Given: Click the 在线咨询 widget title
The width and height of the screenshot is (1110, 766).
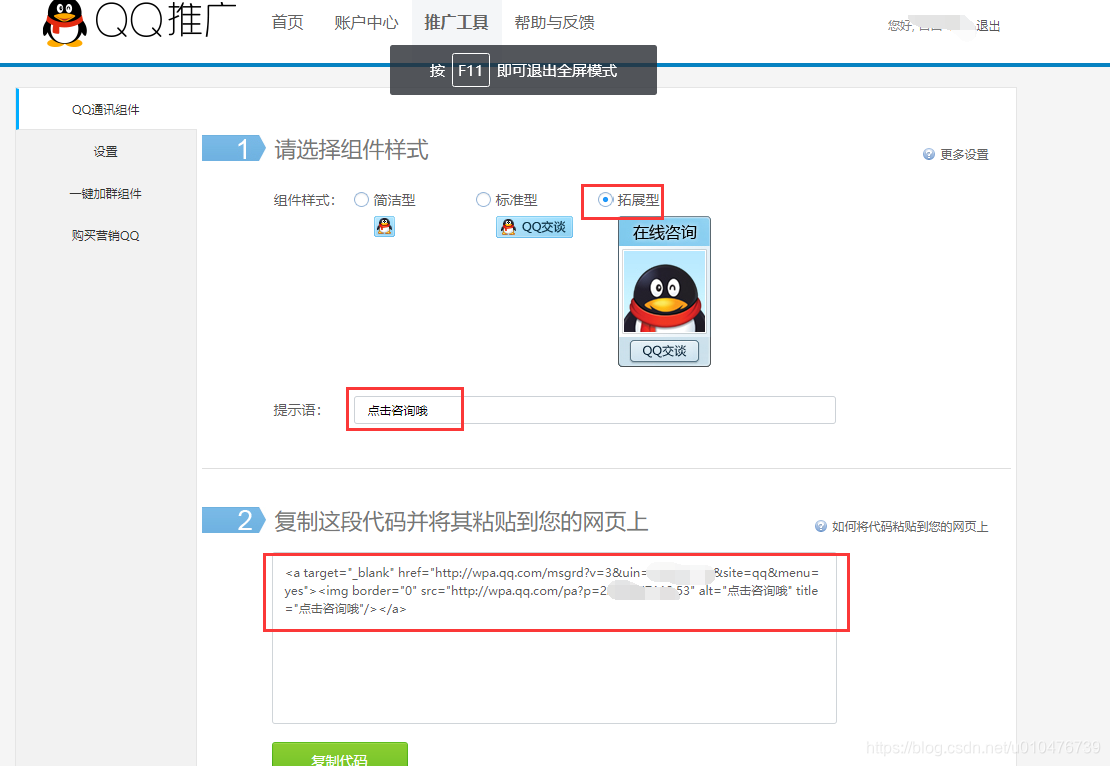Looking at the screenshot, I should pyautogui.click(x=664, y=232).
